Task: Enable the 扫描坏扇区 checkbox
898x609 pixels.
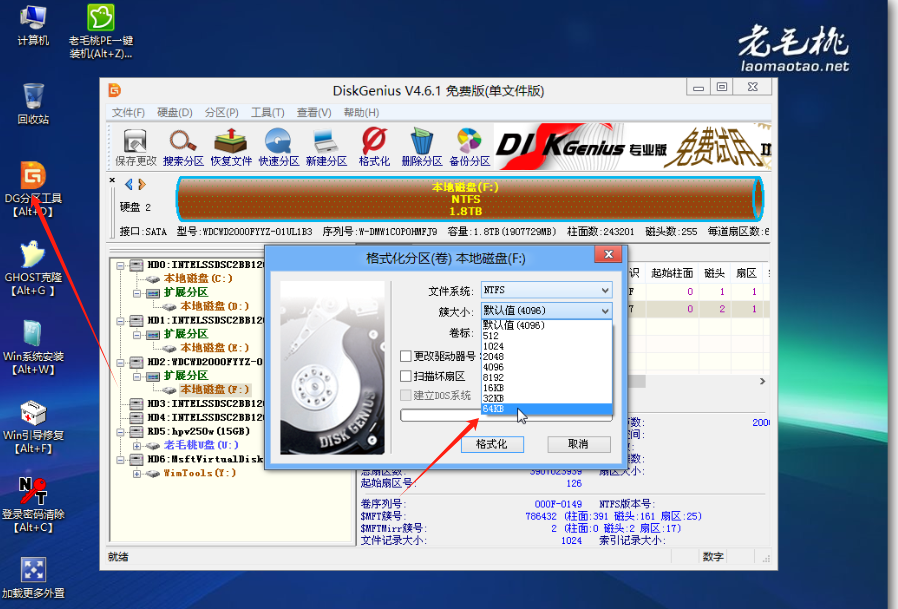Action: pos(405,376)
